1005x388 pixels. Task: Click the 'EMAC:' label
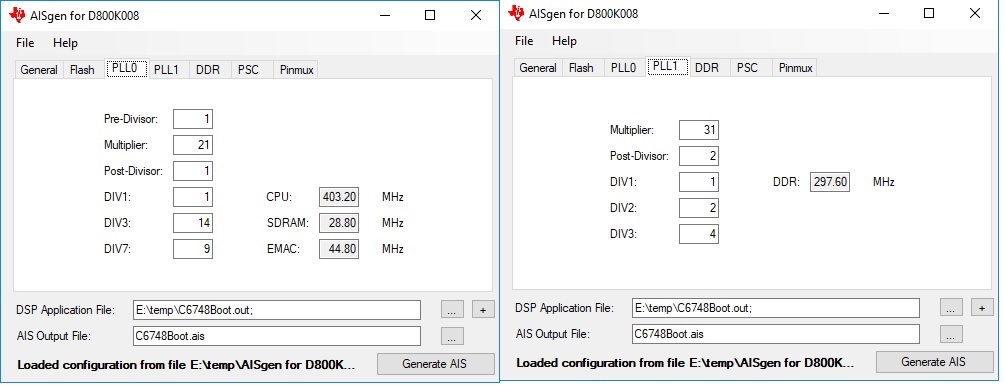point(283,249)
